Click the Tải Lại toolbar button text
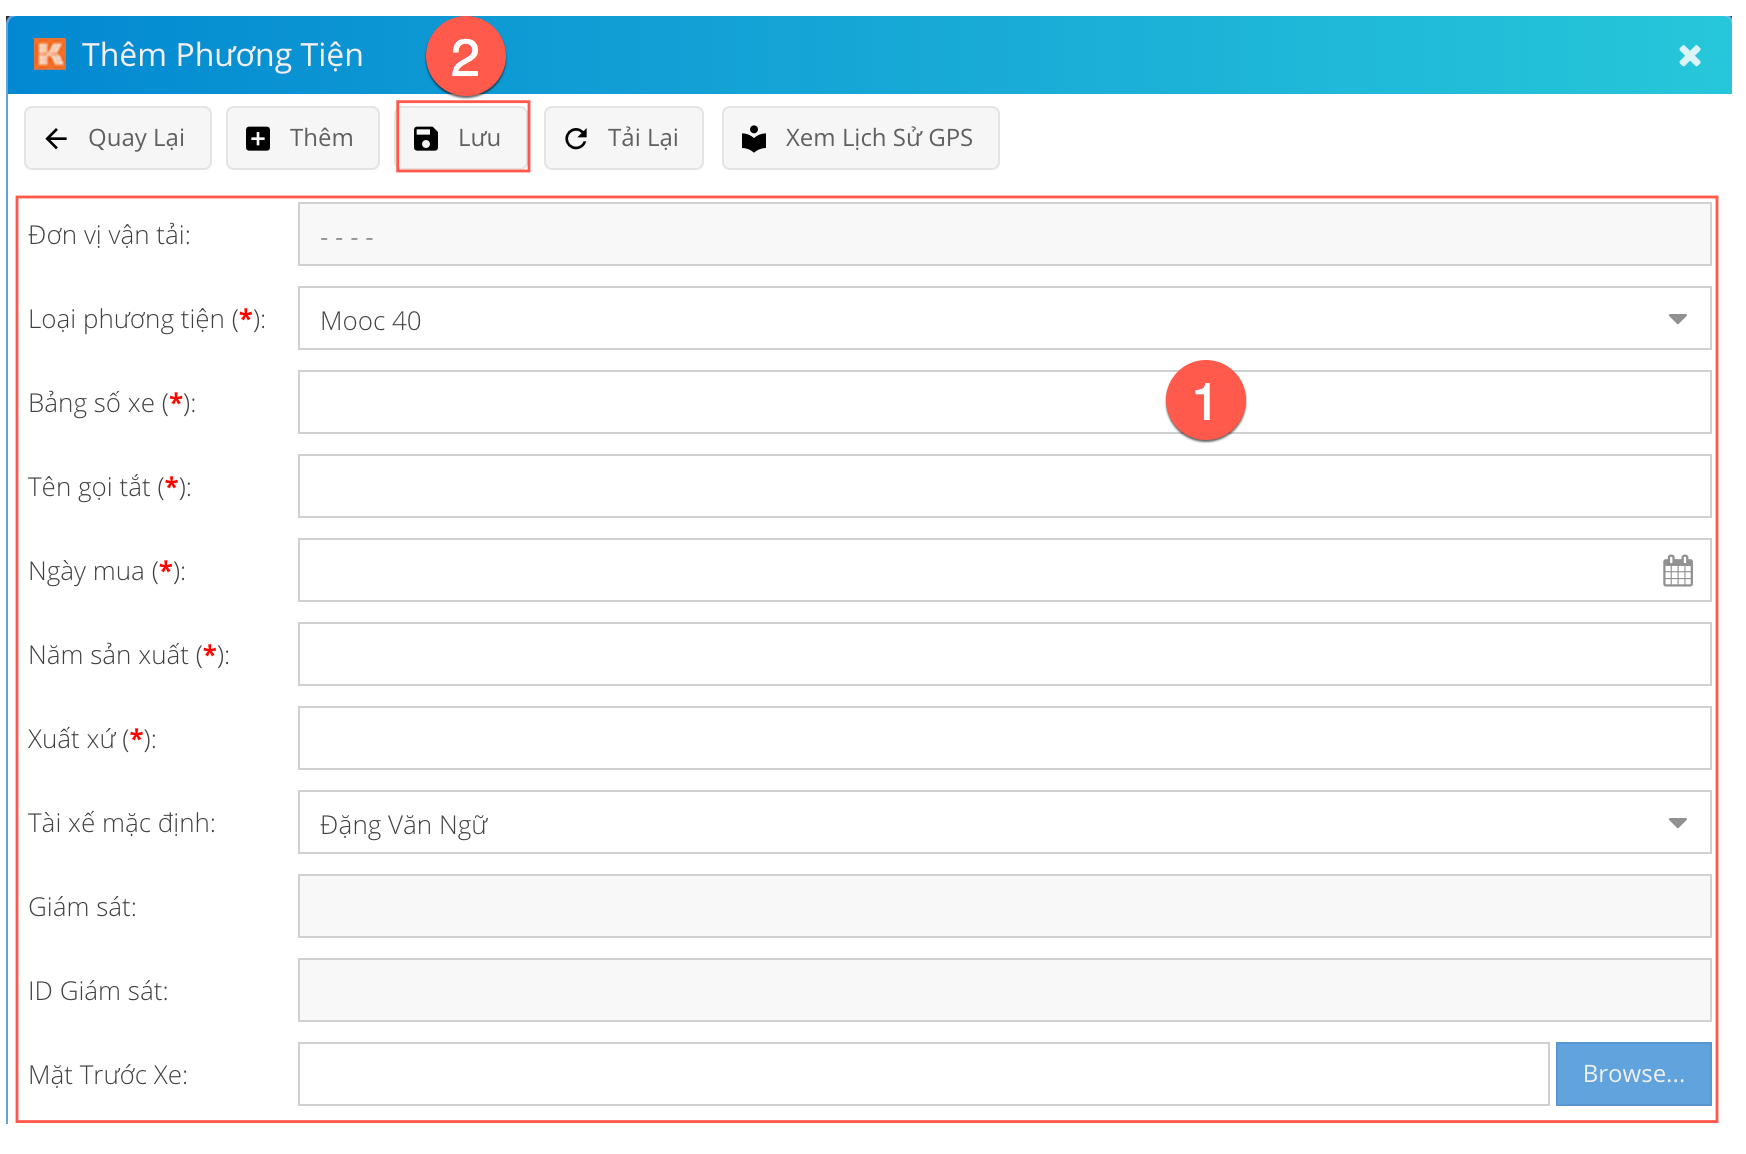 click(642, 138)
